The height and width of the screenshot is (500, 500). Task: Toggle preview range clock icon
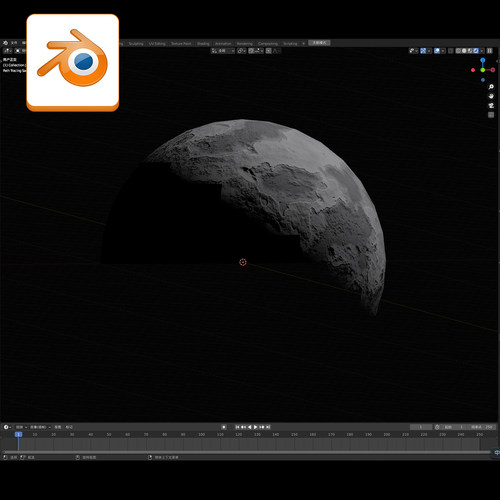[x=437, y=427]
